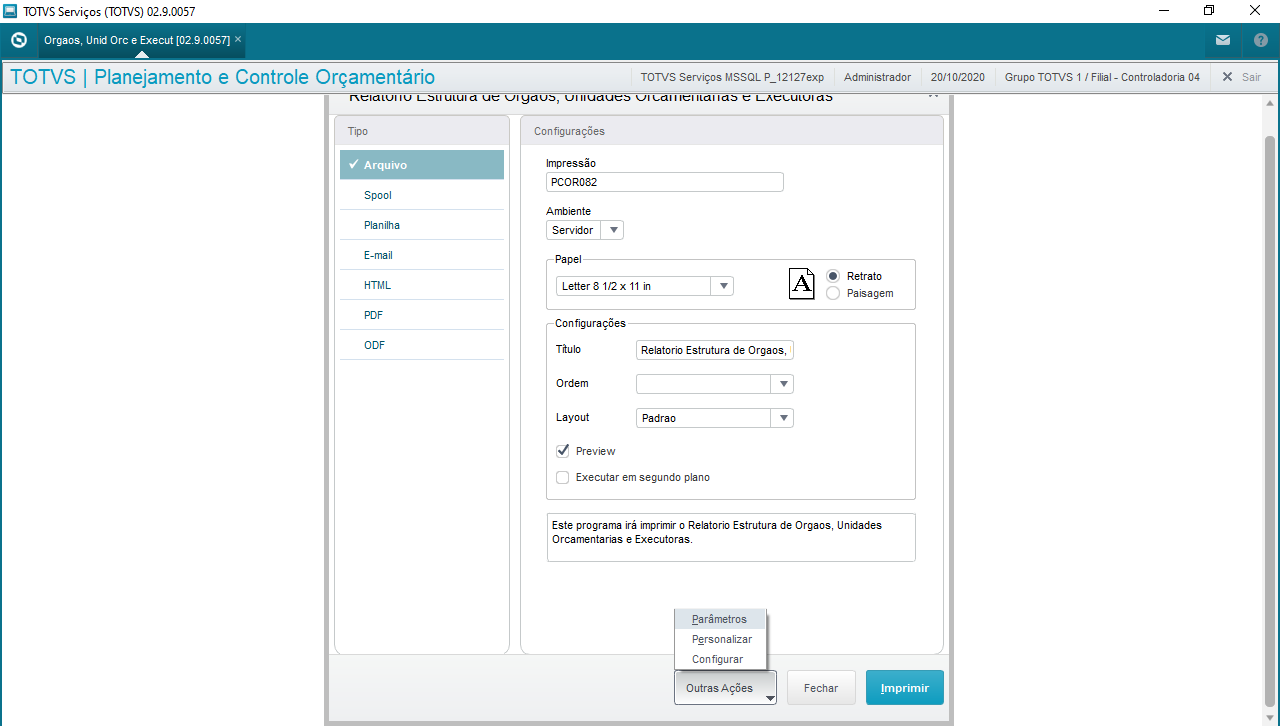
Task: Click the 'Fechar' button
Action: coord(821,688)
